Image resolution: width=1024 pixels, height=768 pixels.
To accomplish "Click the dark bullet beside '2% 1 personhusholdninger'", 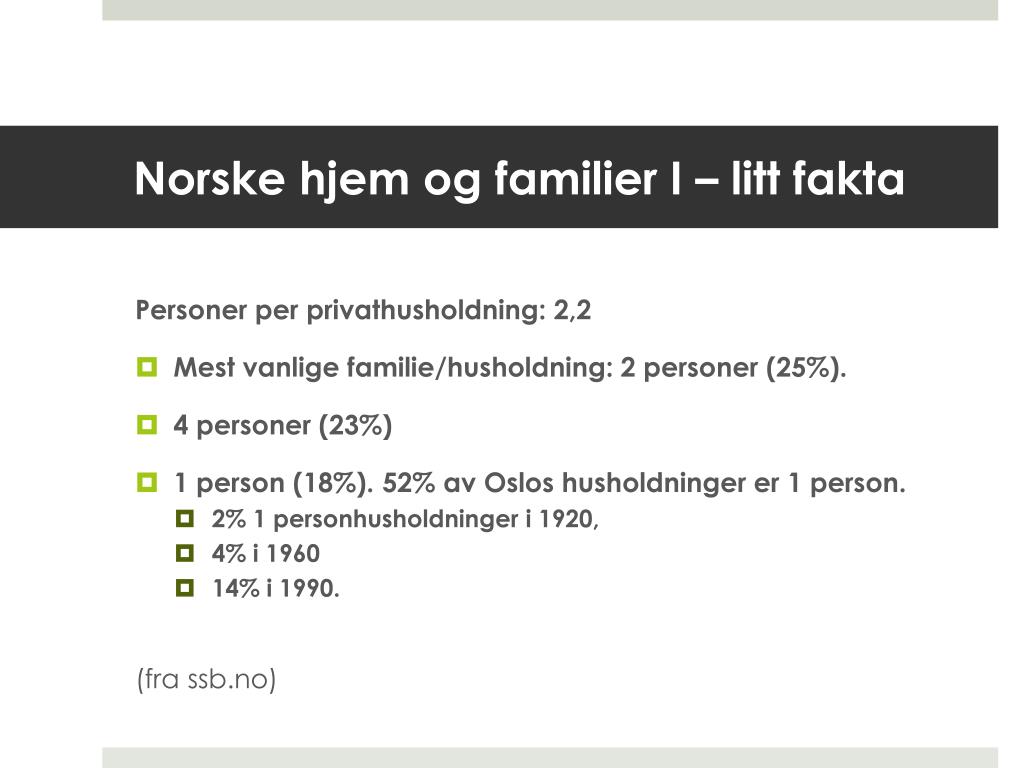I will 185,519.
